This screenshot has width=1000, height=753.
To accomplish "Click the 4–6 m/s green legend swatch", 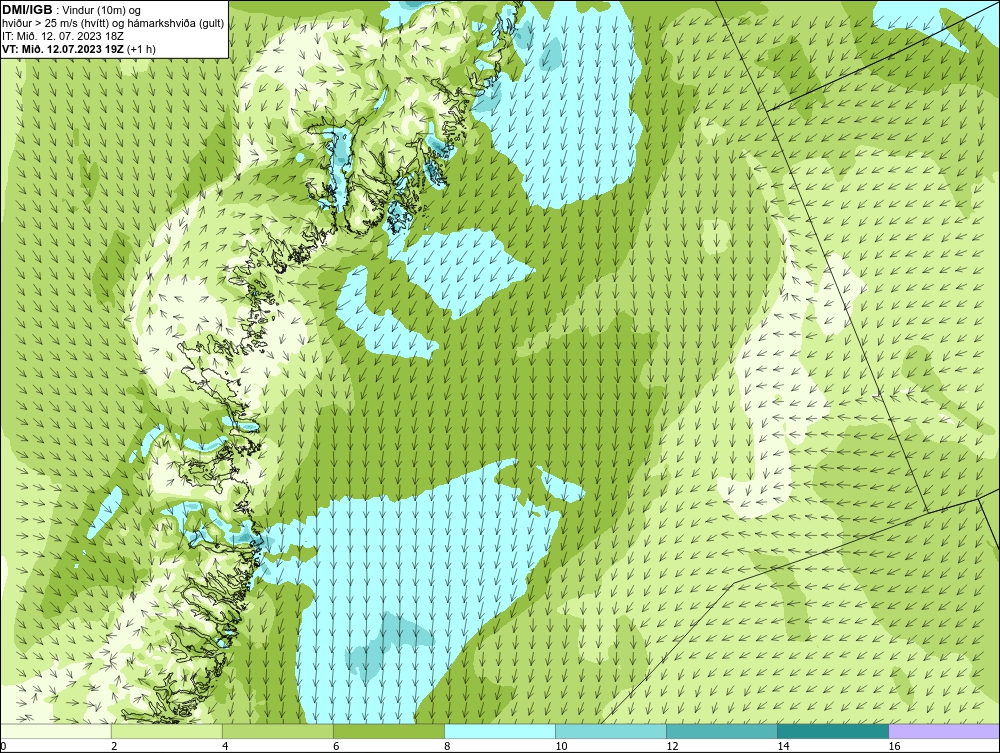I will (278, 731).
